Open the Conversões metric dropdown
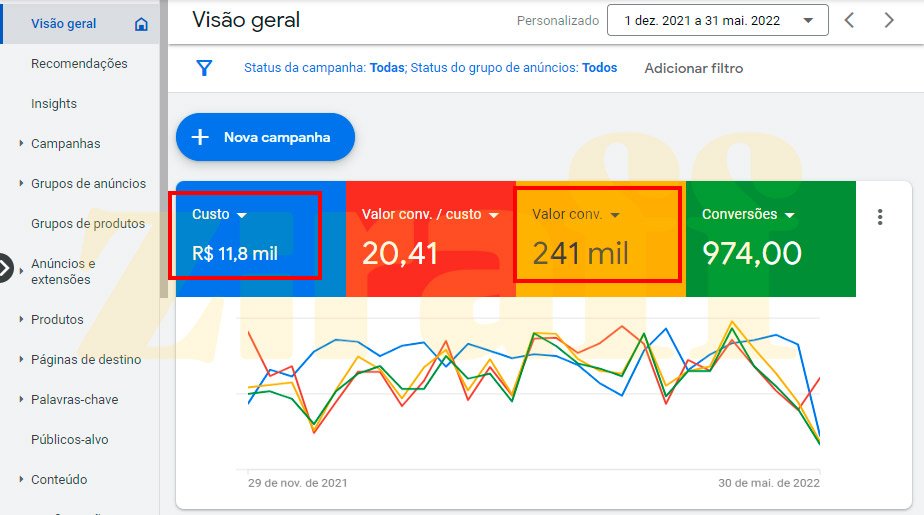924x515 pixels. click(x=790, y=215)
